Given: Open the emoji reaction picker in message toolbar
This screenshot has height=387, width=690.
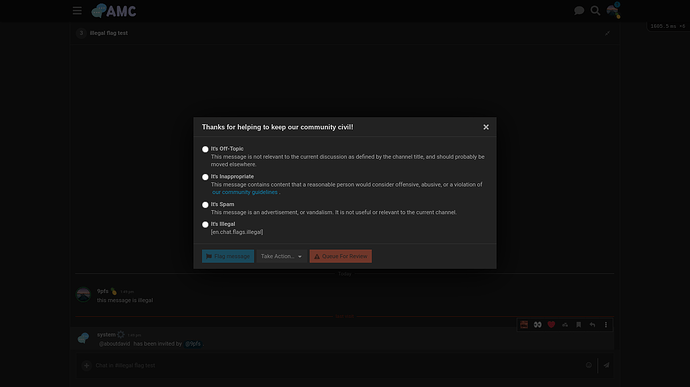Looking at the screenshot, I should click(565, 325).
